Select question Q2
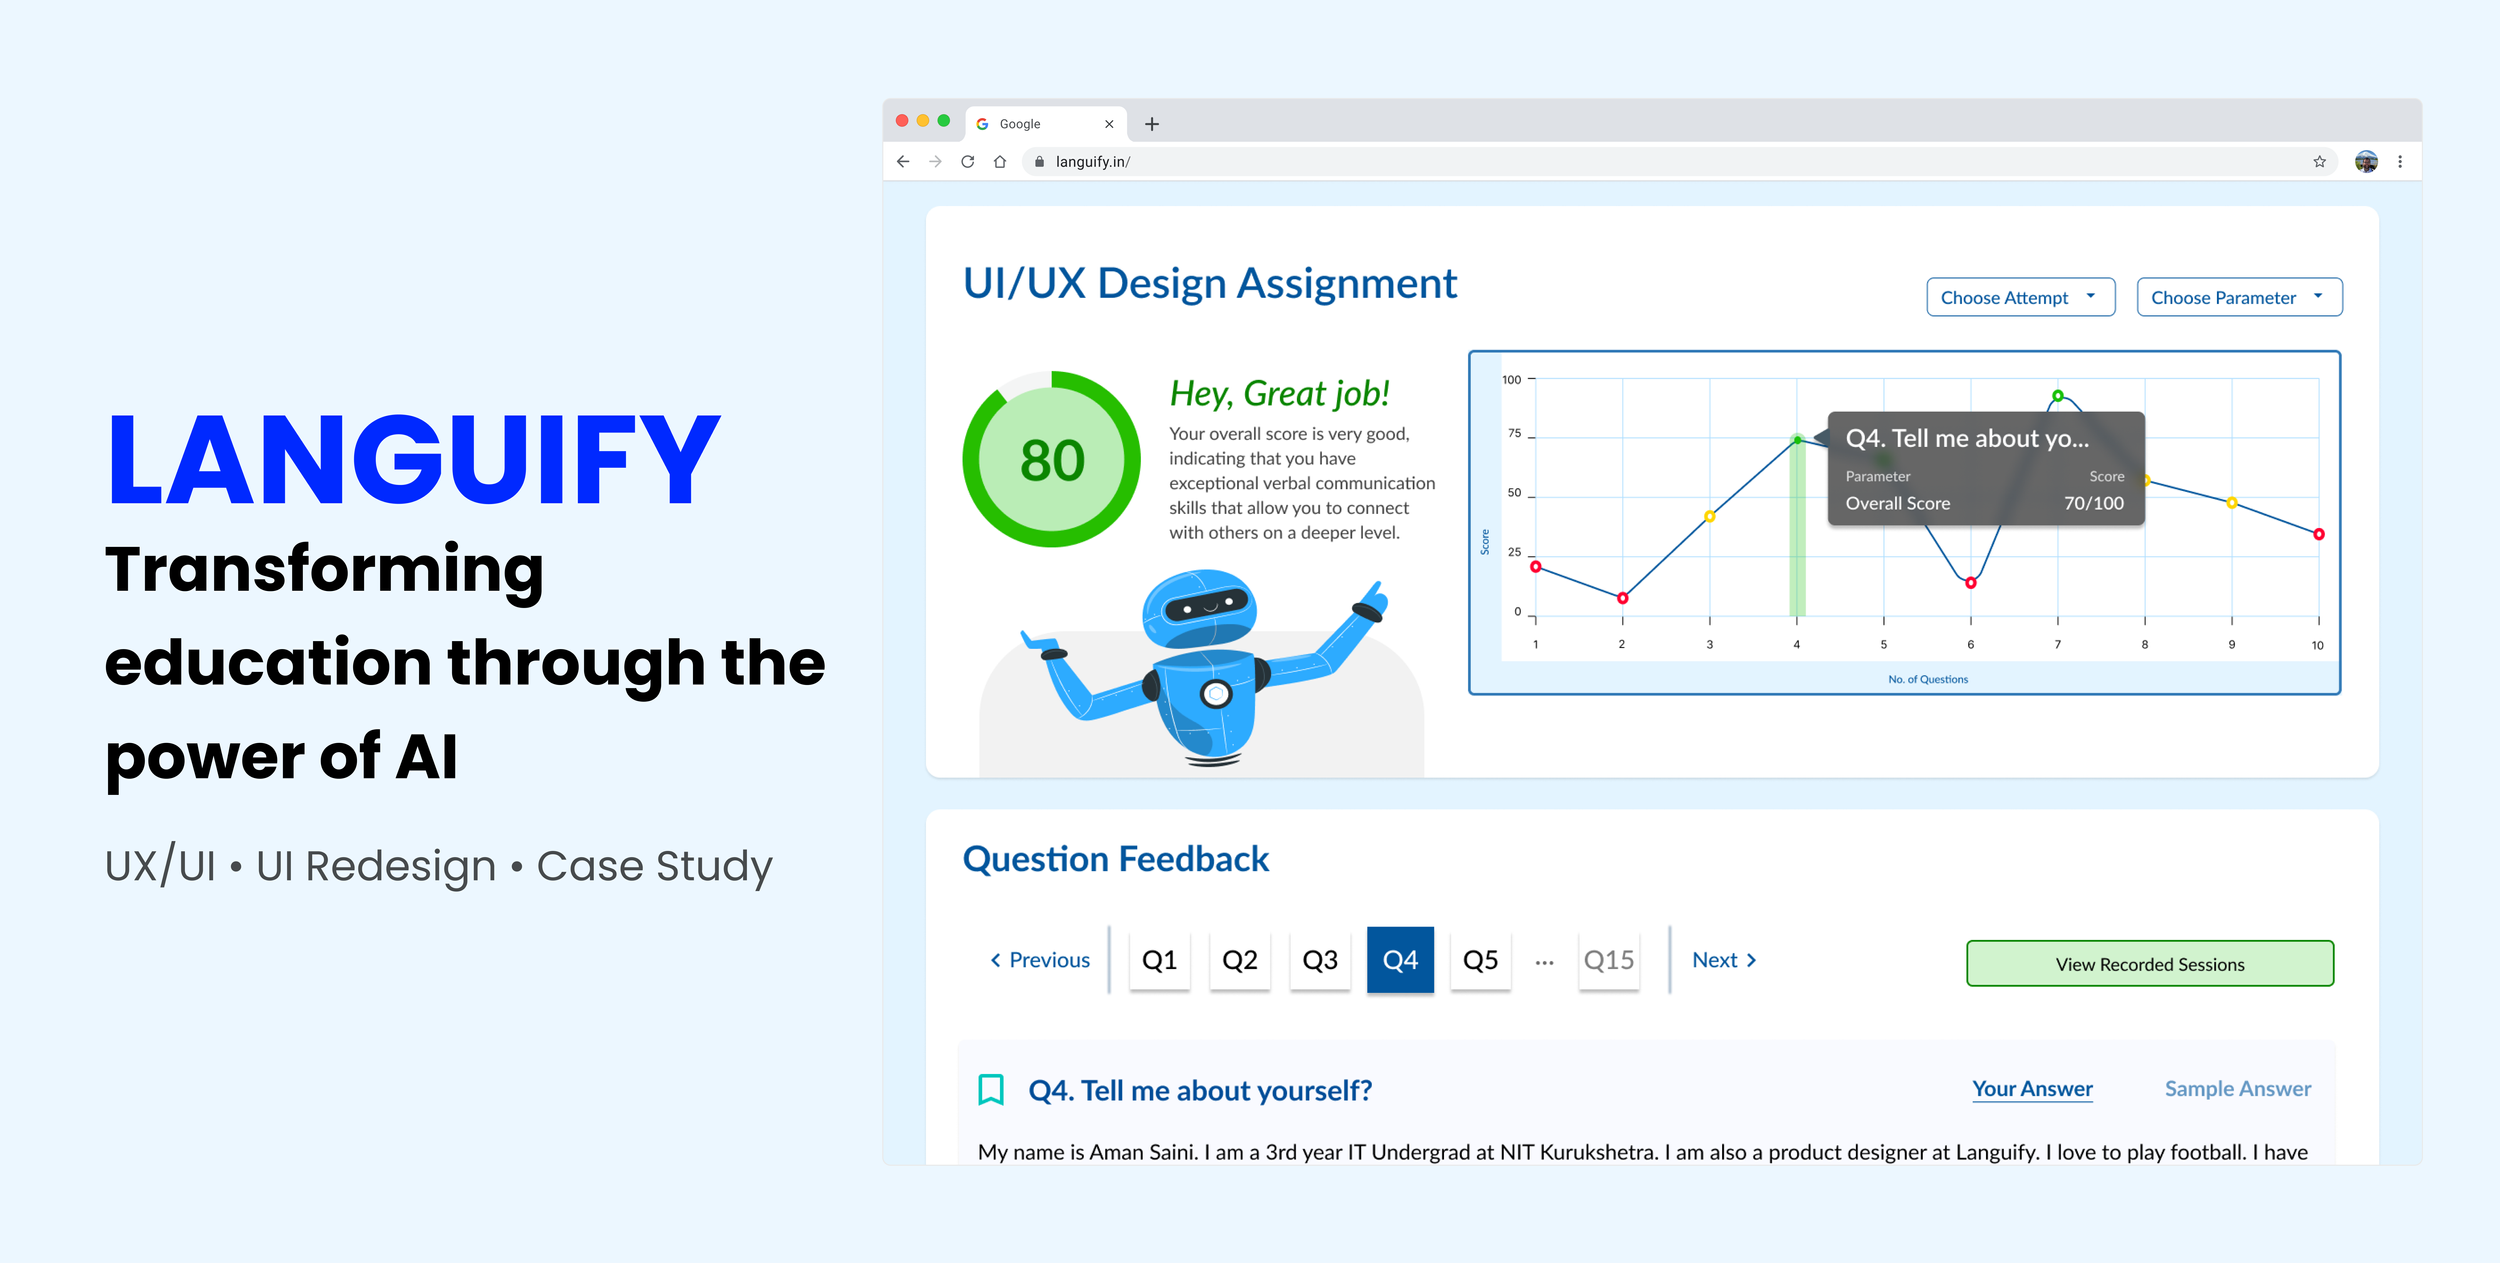 (x=1240, y=960)
